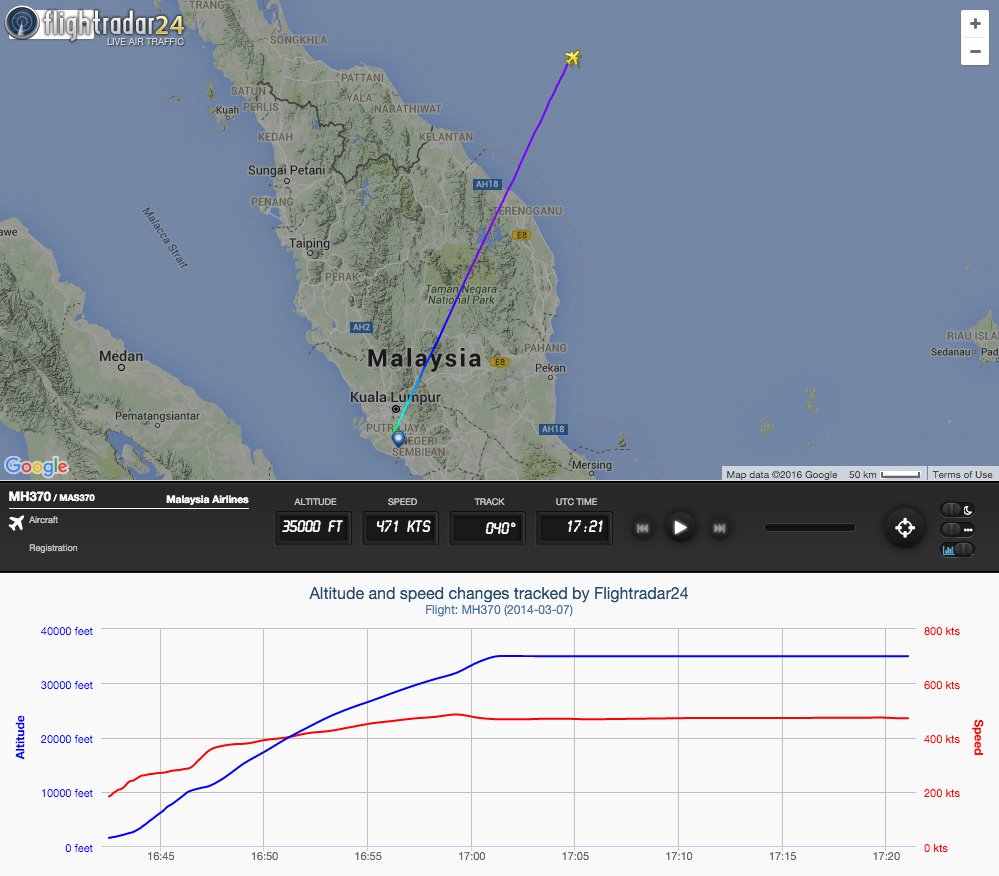Viewport: 999px width, 876px height.
Task: Click the Registration label
Action: [x=53, y=548]
